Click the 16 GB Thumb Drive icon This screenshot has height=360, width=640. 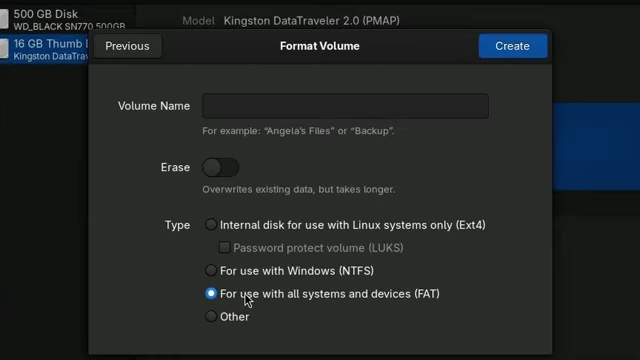pyautogui.click(x=4, y=49)
